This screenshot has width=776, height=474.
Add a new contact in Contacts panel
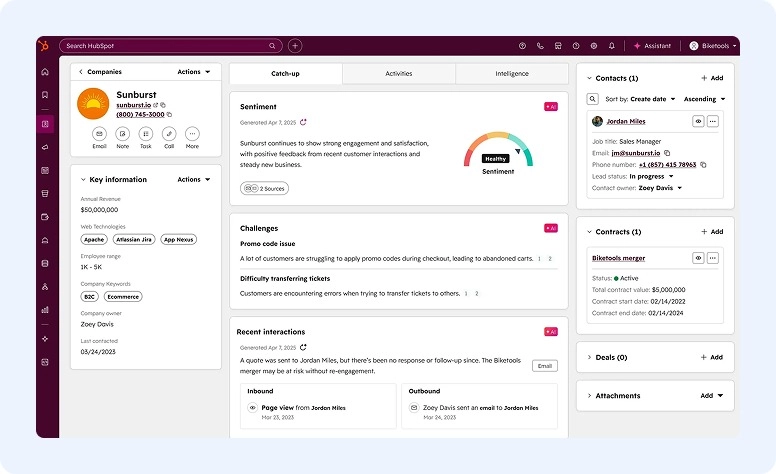[712, 78]
